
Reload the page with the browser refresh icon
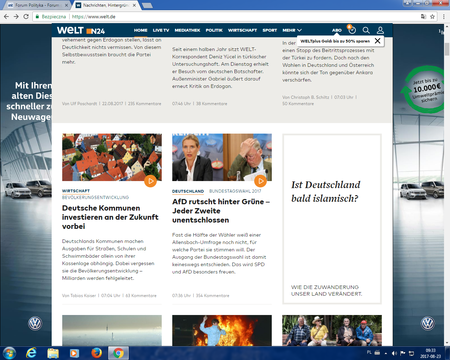[26, 16]
